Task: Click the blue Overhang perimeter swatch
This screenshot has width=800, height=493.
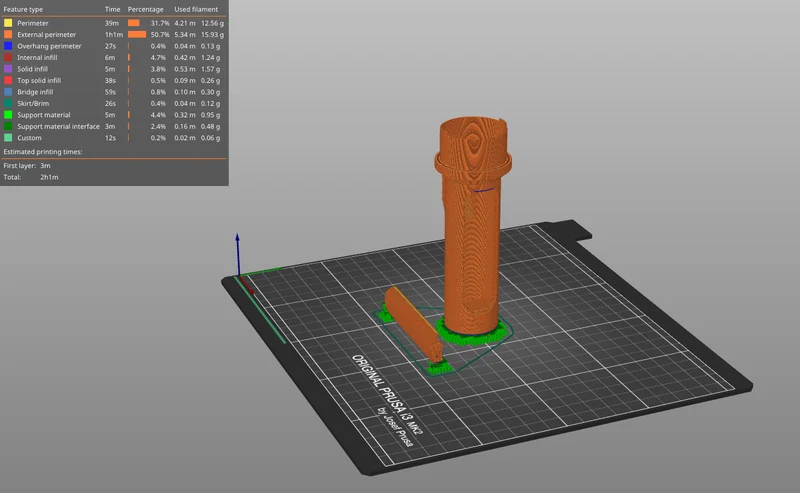Action: tap(8, 46)
